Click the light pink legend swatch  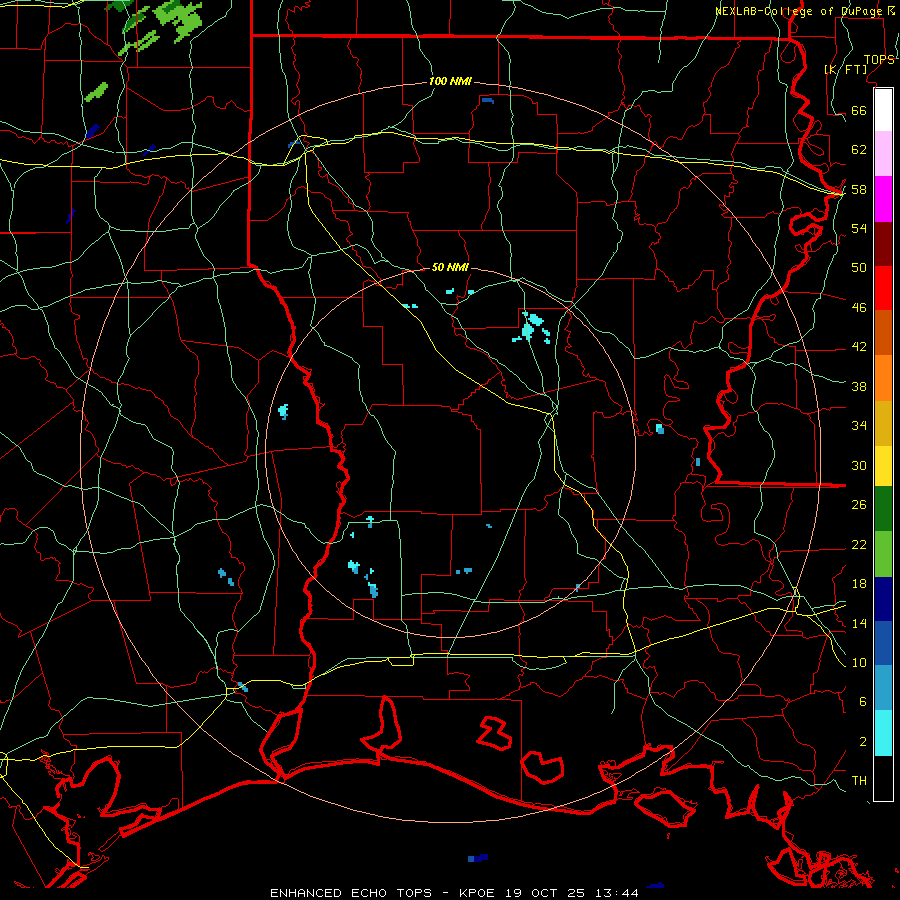[883, 154]
